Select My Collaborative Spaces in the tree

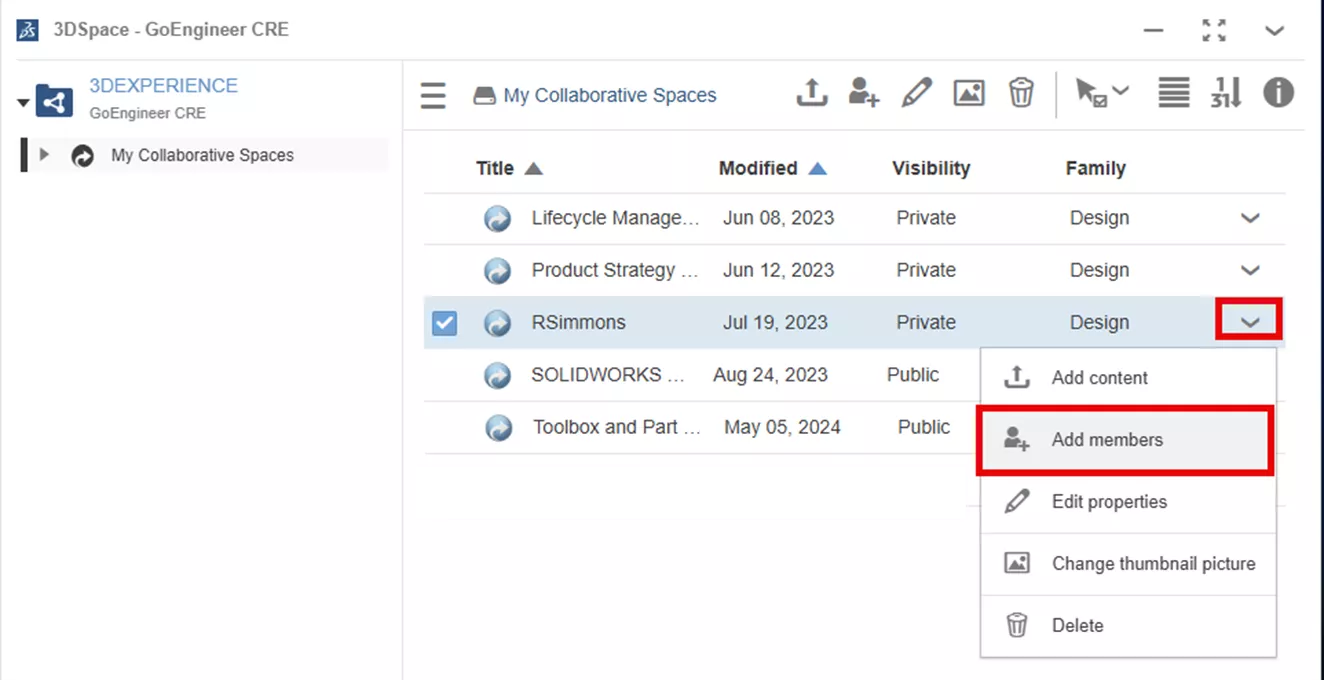click(202, 156)
